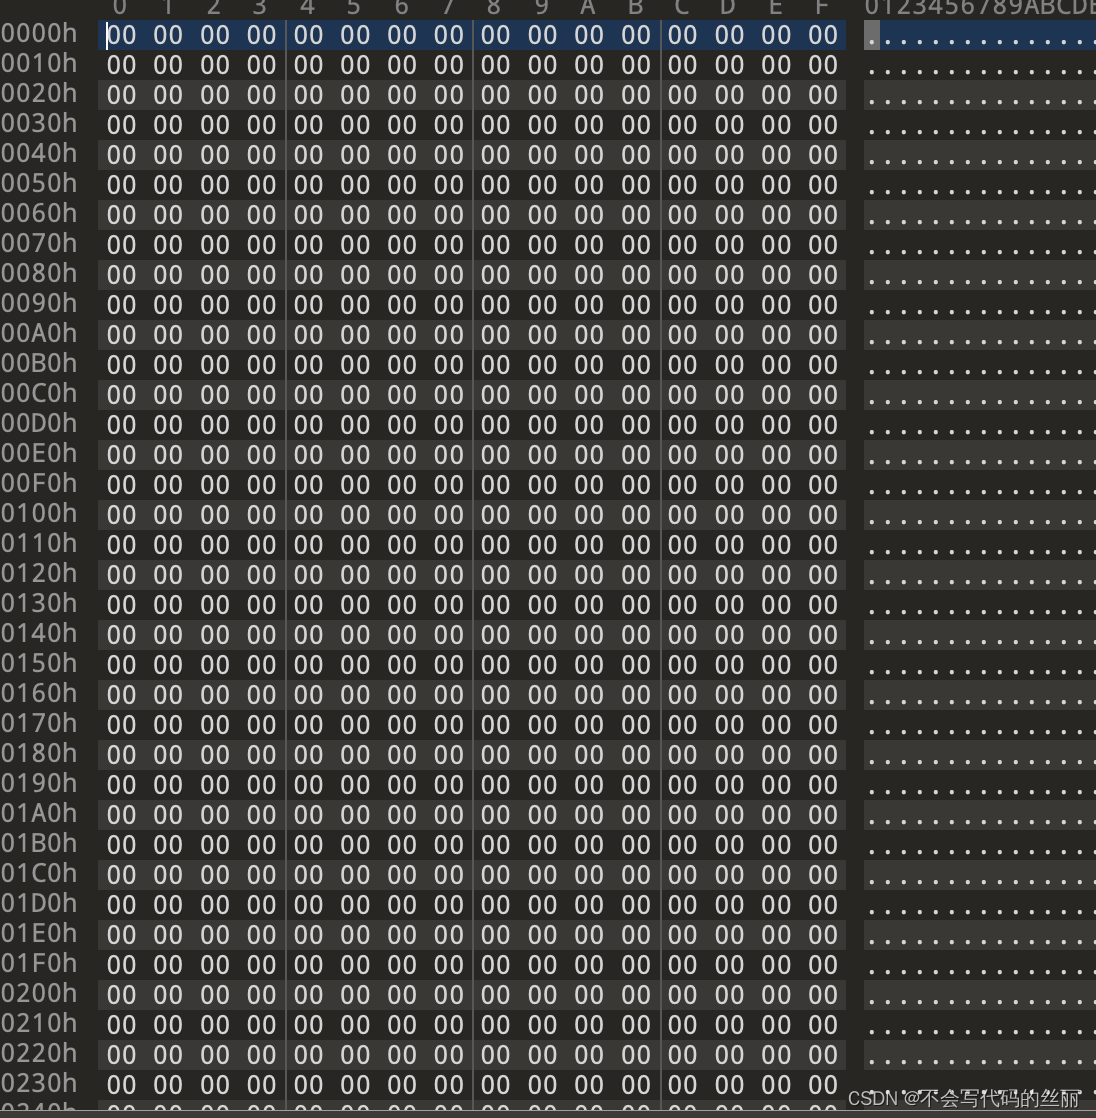Select byte in column 4 of row 0050h
This screenshot has width=1096, height=1118.
click(308, 185)
